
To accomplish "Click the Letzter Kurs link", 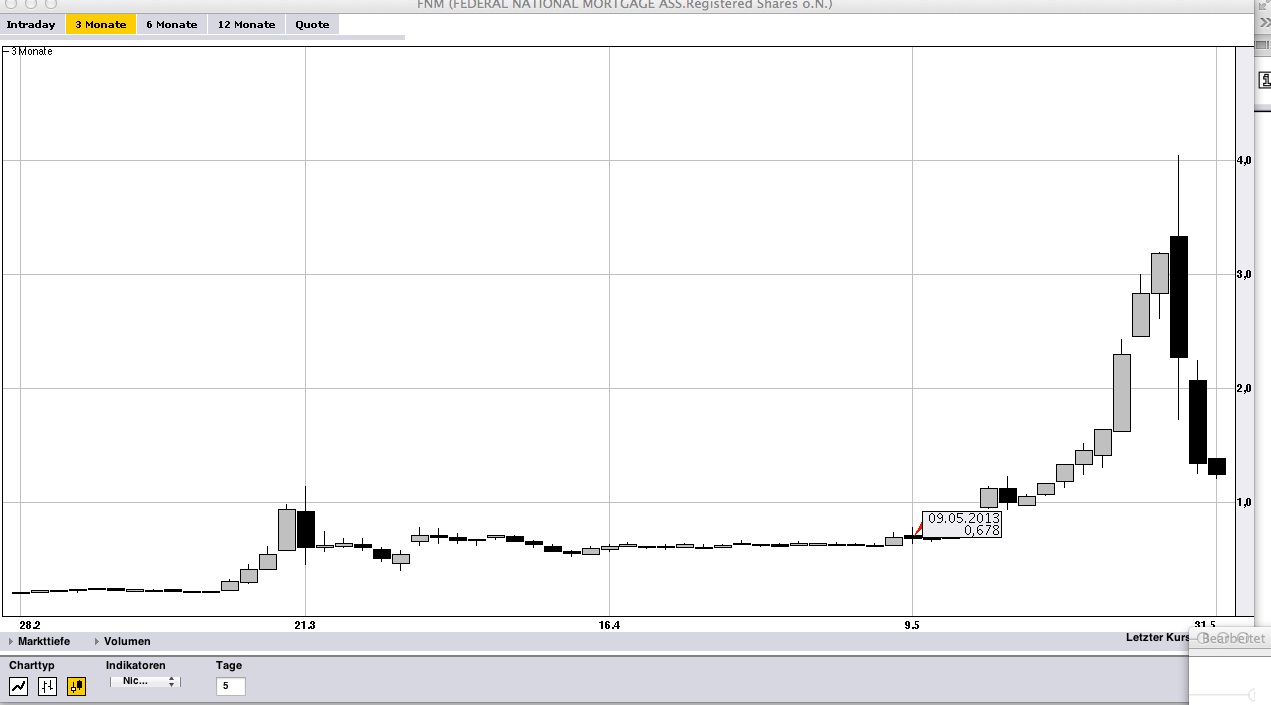I will (x=1157, y=637).
